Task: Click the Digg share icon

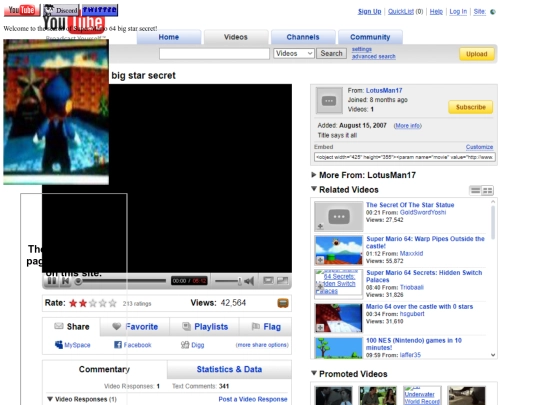Action: 185,345
